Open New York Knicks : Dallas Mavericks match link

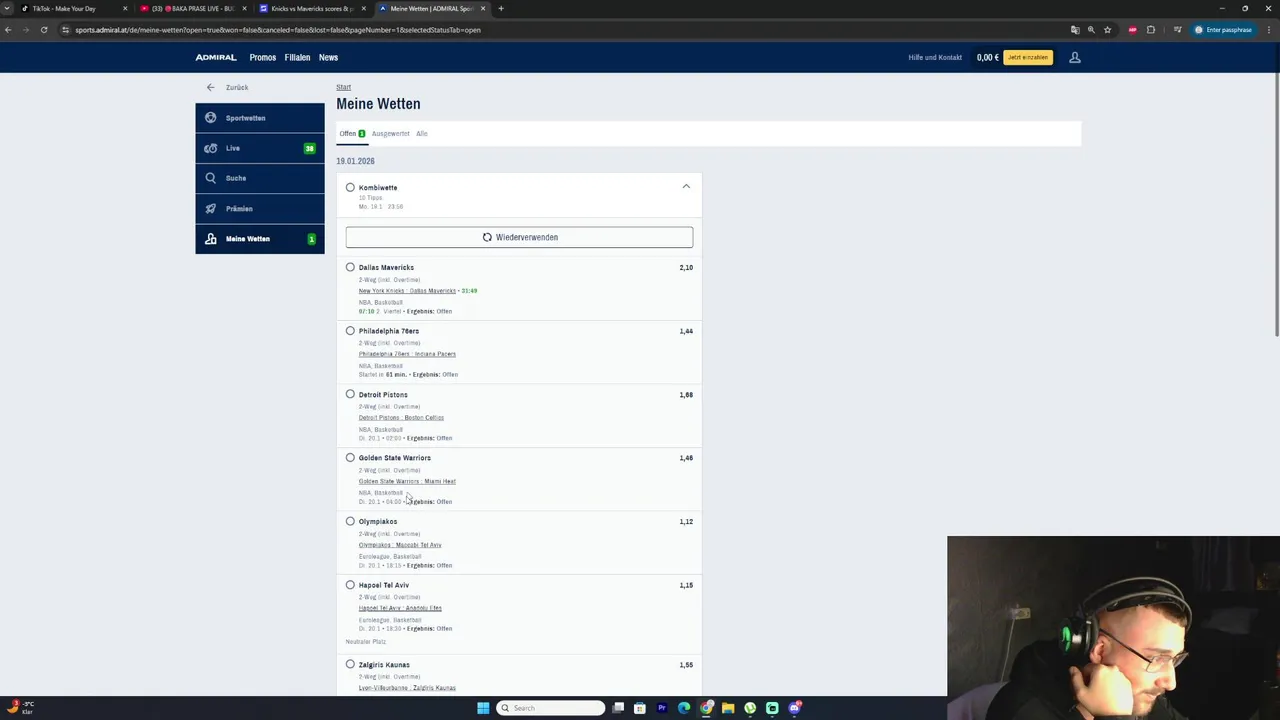point(407,291)
